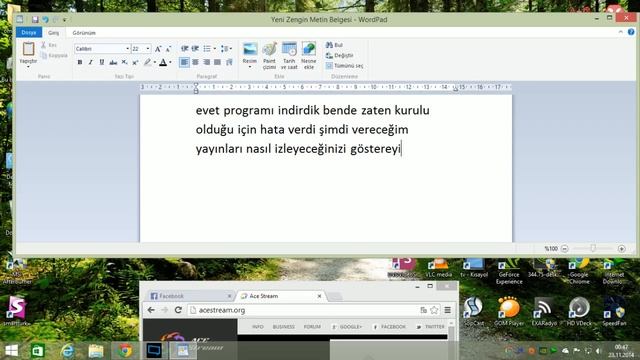
Task: Justify paragraph text
Action: tap(218, 62)
